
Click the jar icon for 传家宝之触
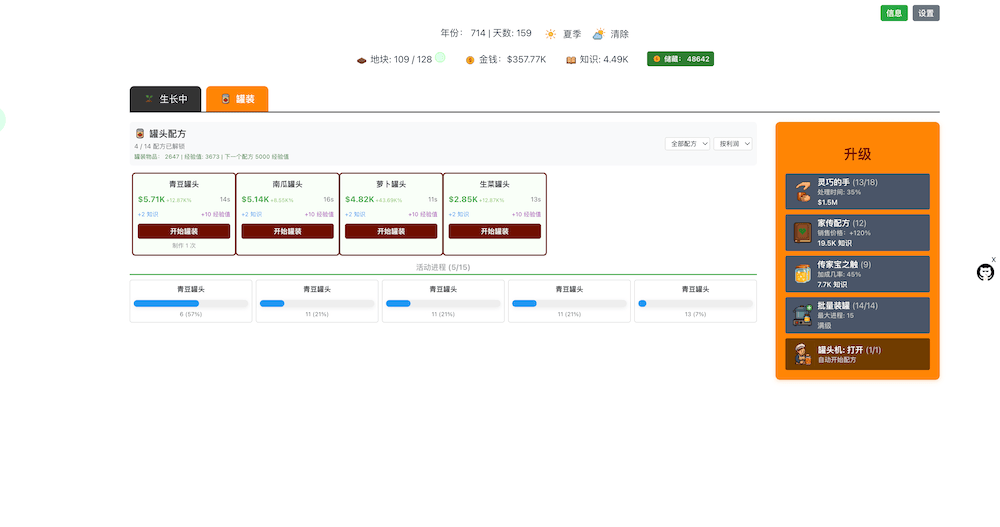tap(802, 274)
